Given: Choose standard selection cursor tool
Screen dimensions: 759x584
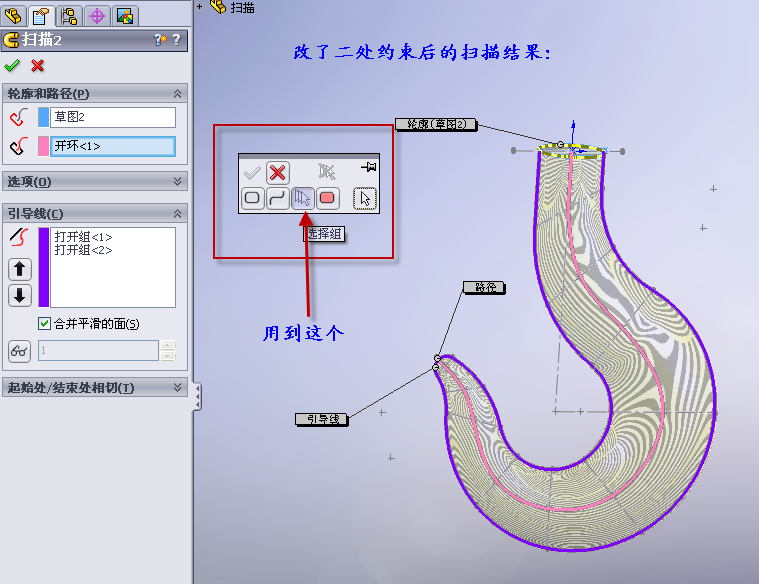Looking at the screenshot, I should click(364, 198).
